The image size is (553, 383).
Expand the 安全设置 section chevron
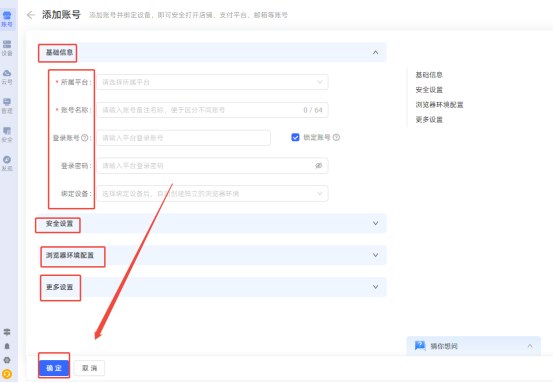coord(376,223)
